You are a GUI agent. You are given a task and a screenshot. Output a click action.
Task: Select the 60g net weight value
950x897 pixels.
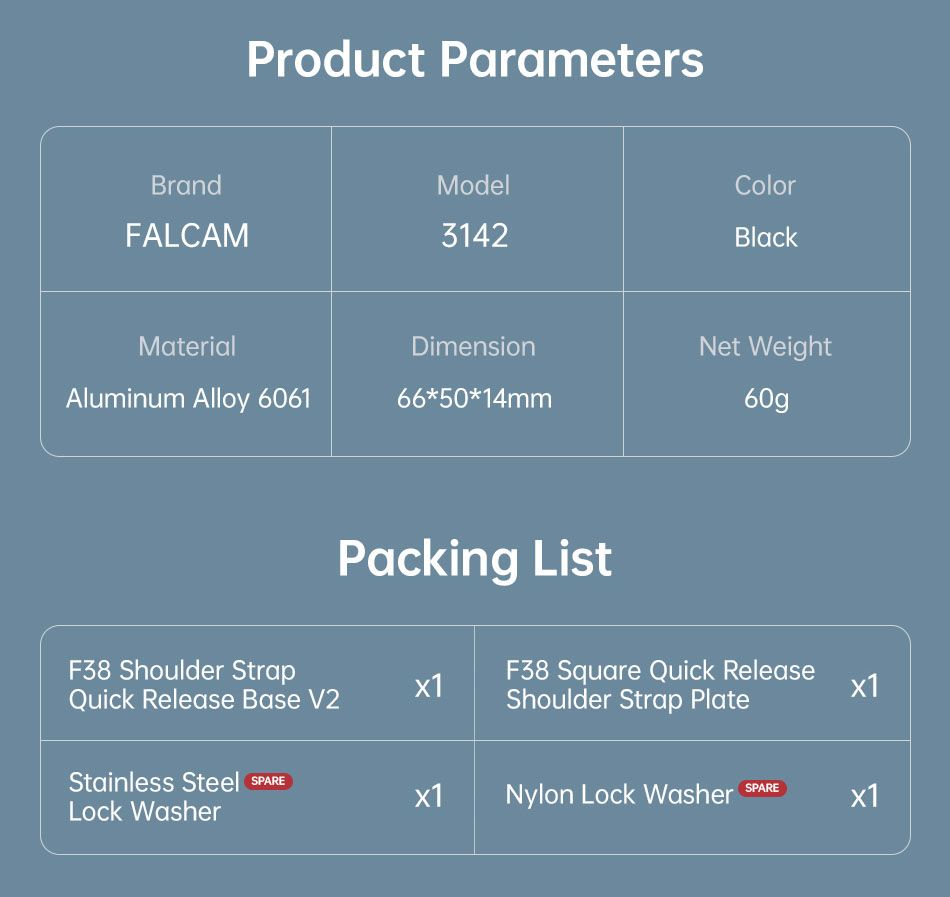coord(766,399)
